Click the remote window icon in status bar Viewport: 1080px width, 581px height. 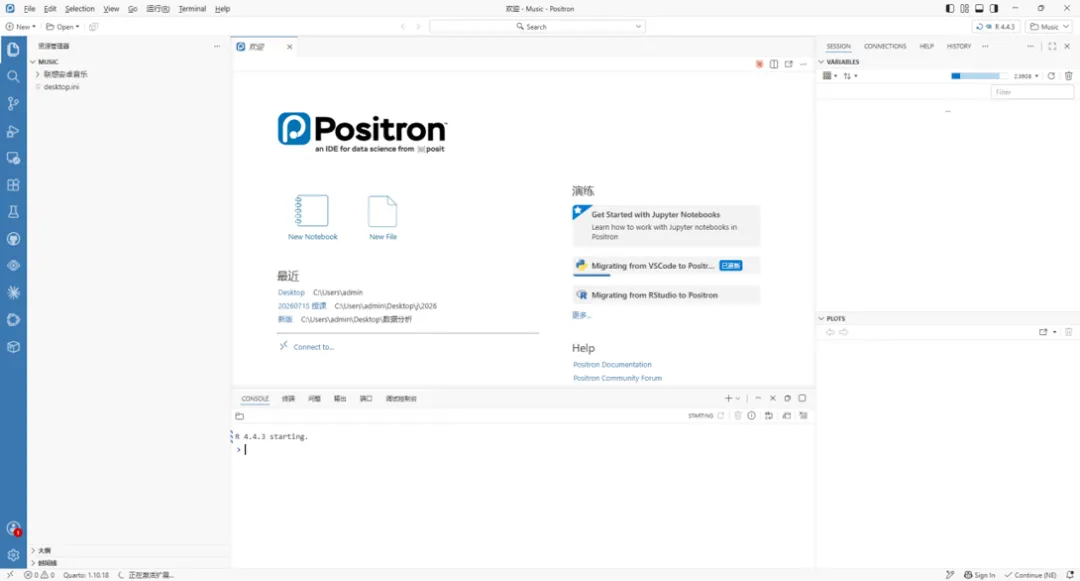pos(10,575)
